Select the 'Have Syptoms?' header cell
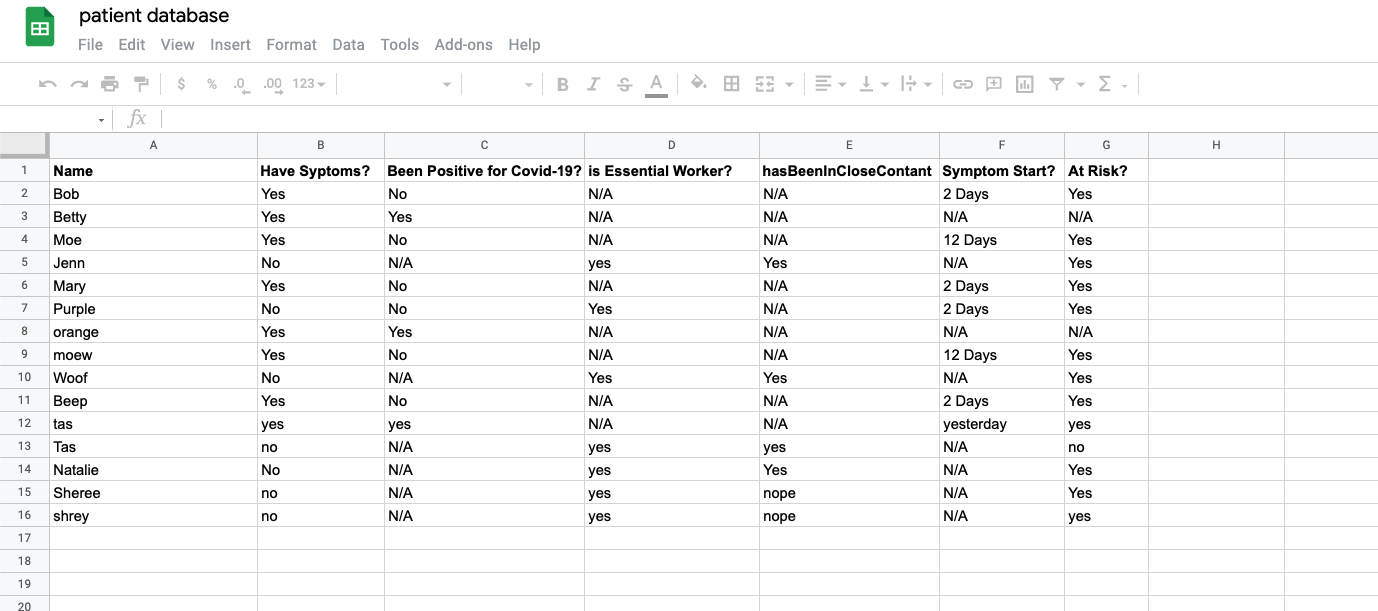Screen dimensions: 1378x611 coord(321,170)
